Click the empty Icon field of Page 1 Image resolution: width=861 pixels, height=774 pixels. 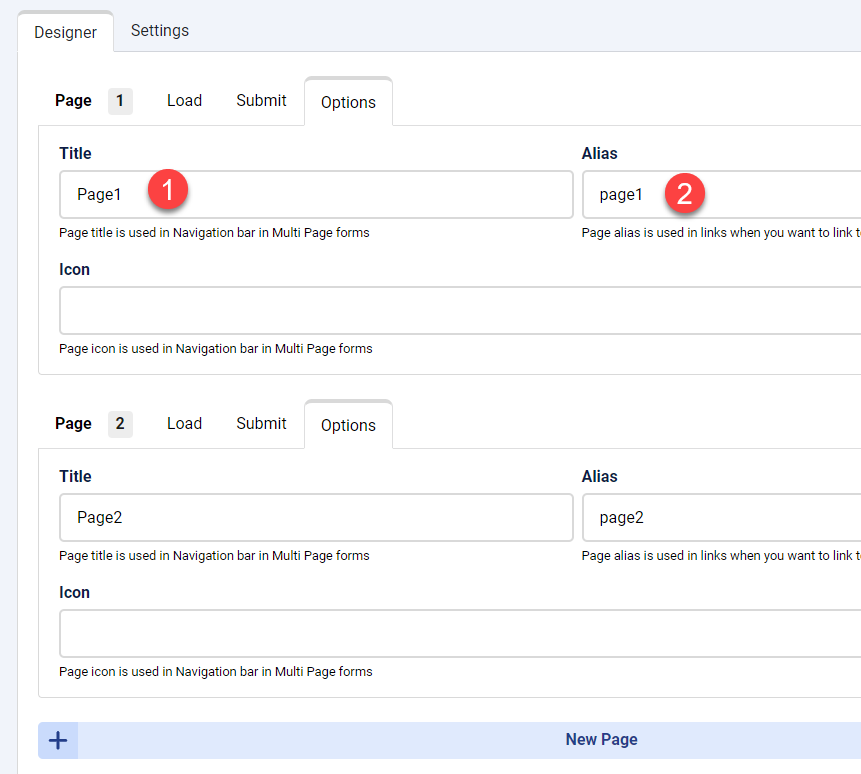click(460, 310)
